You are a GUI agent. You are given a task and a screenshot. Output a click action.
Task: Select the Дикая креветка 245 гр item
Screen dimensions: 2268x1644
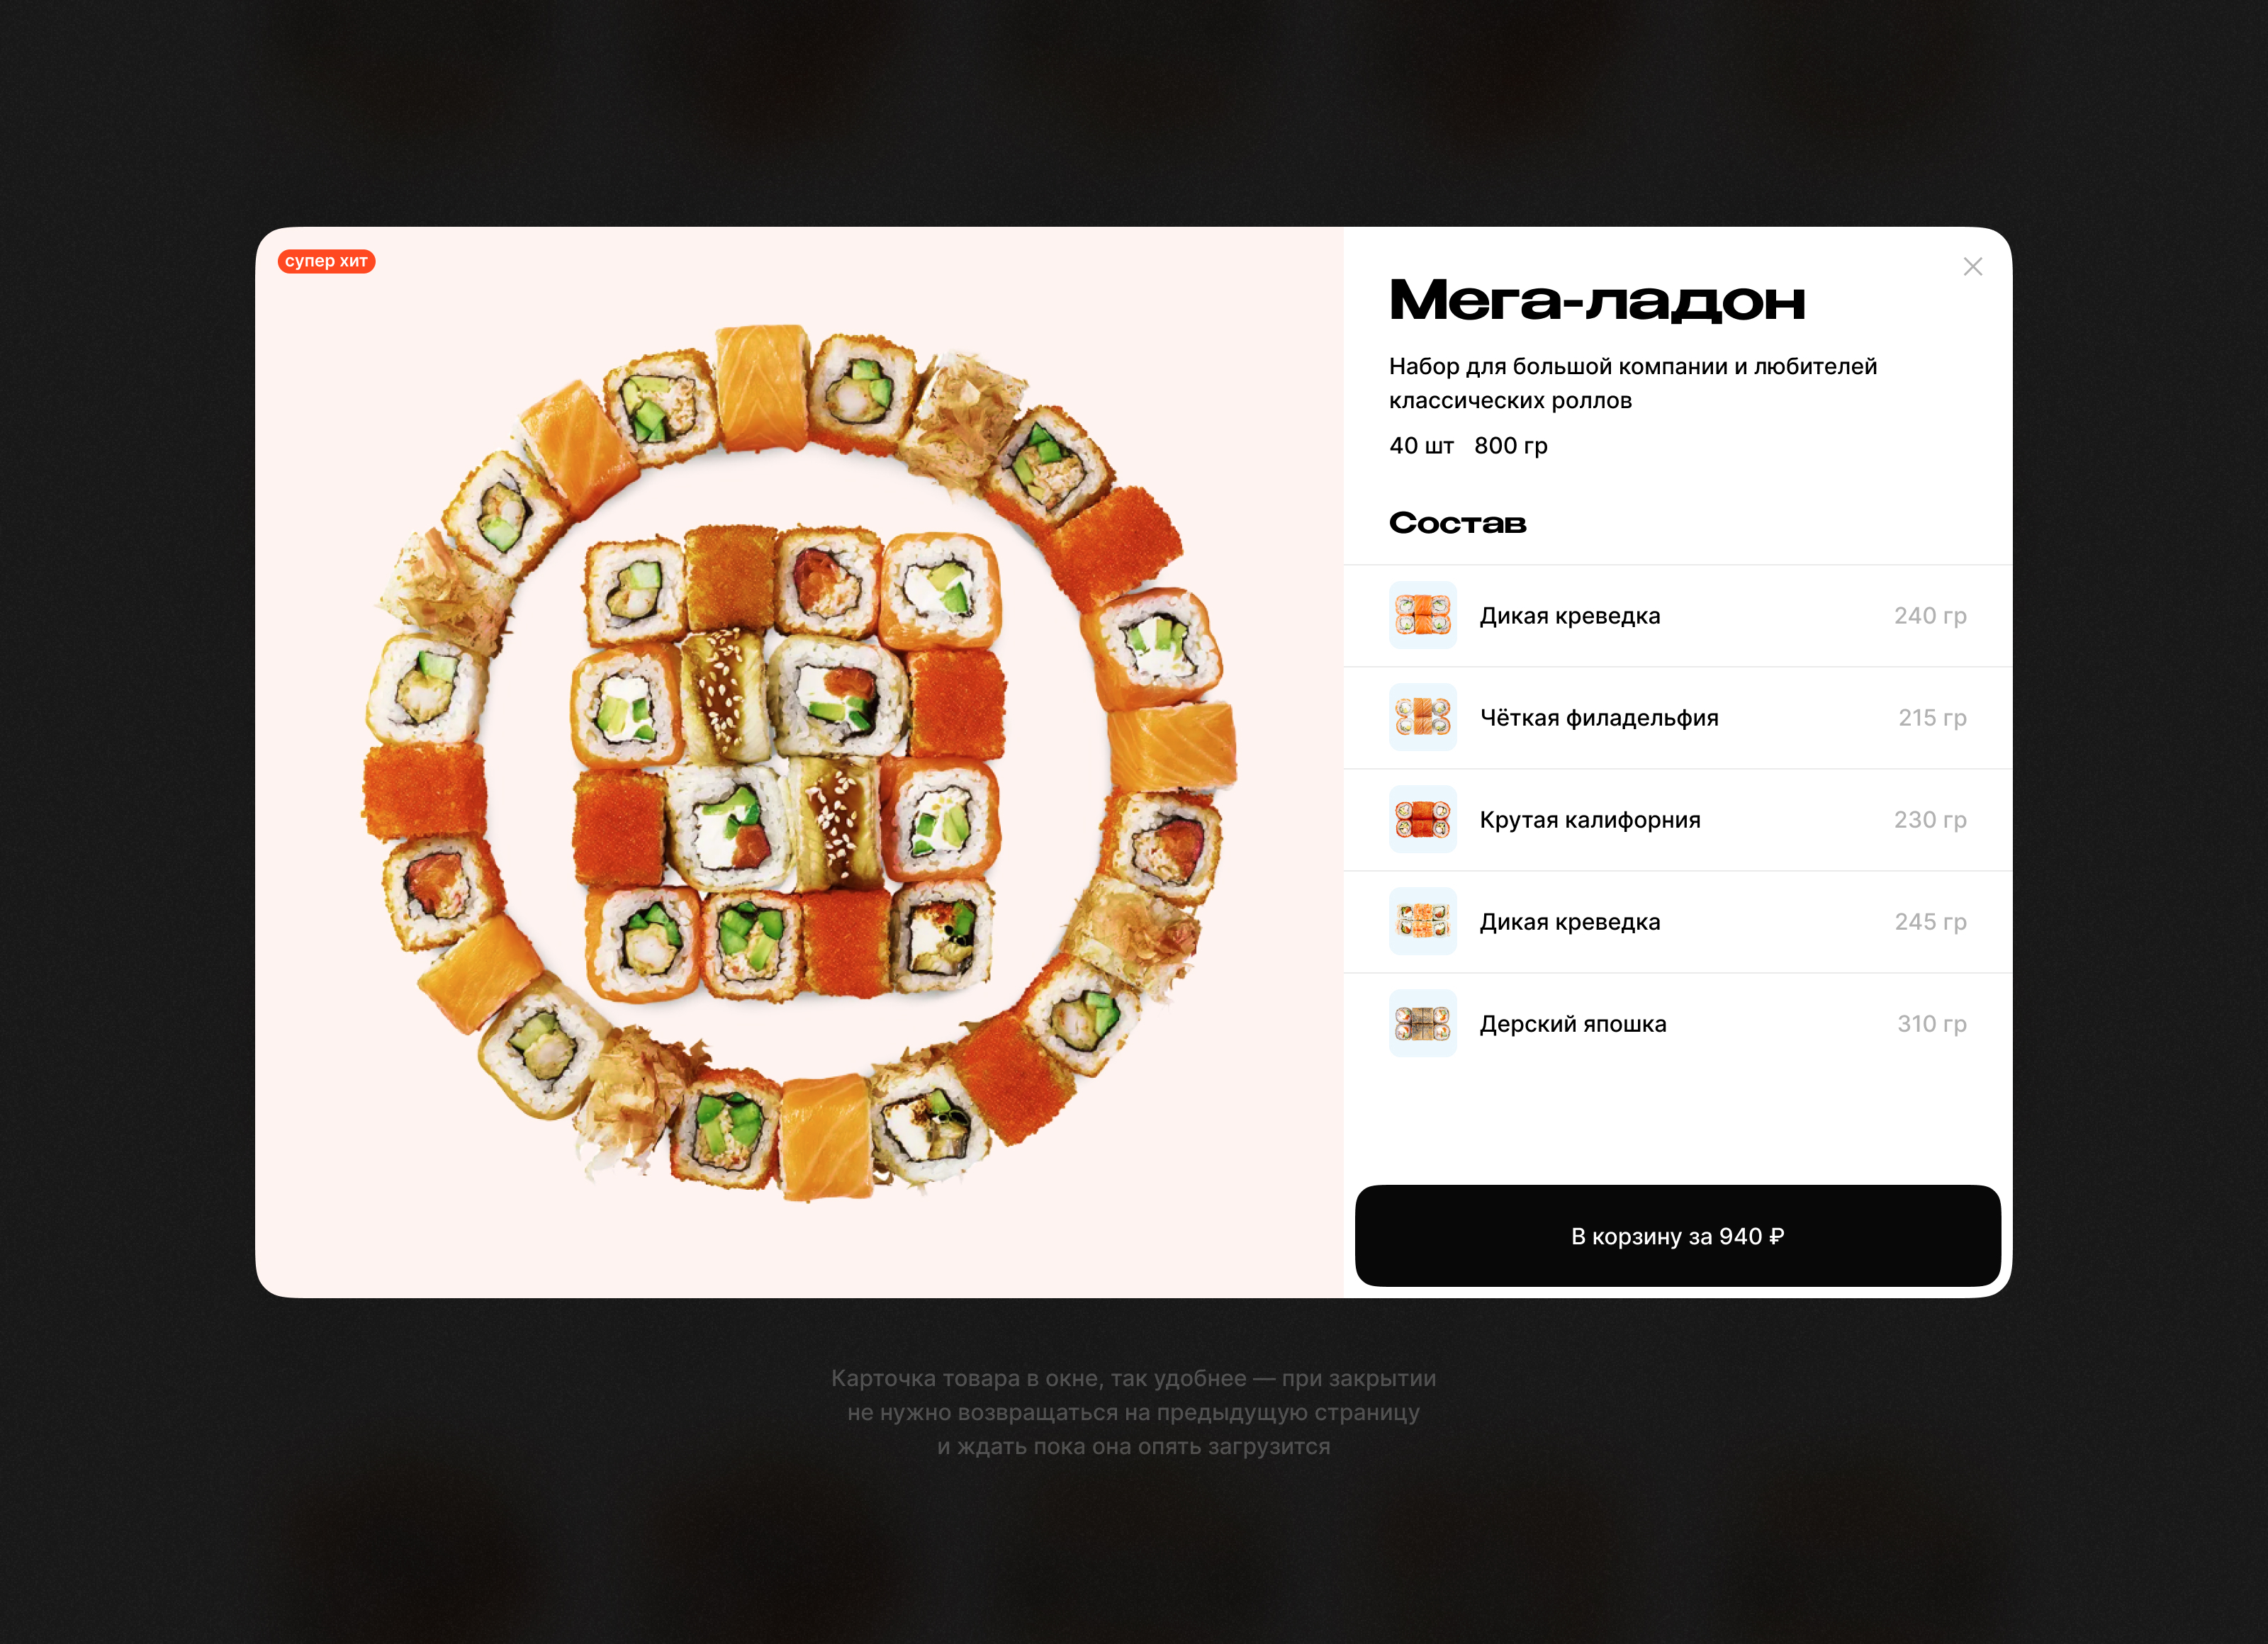click(x=1677, y=922)
